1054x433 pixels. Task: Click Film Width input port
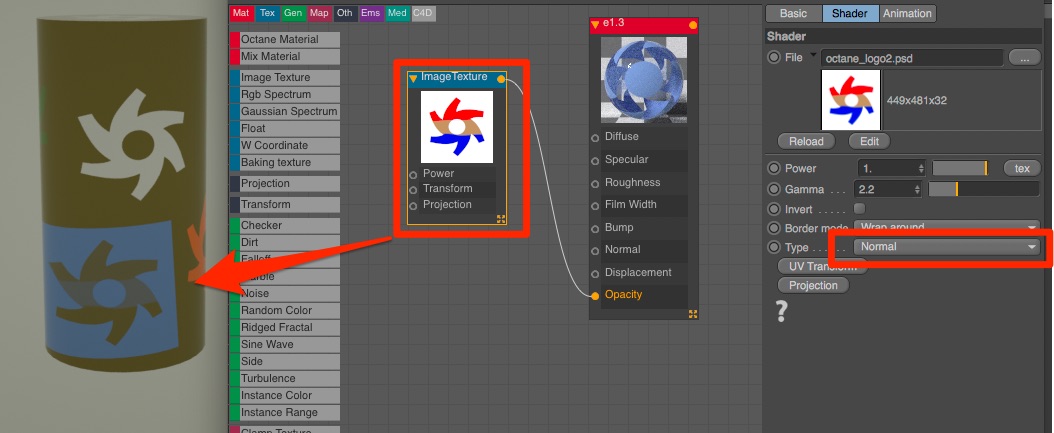tap(595, 206)
